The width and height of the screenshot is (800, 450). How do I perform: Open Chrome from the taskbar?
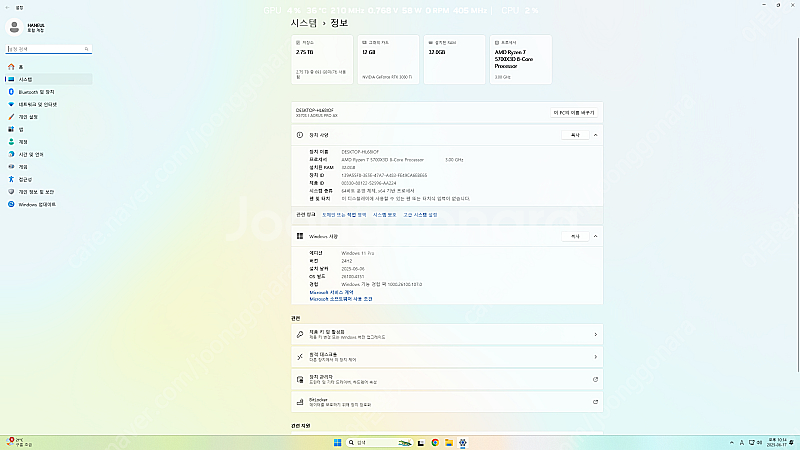point(435,442)
